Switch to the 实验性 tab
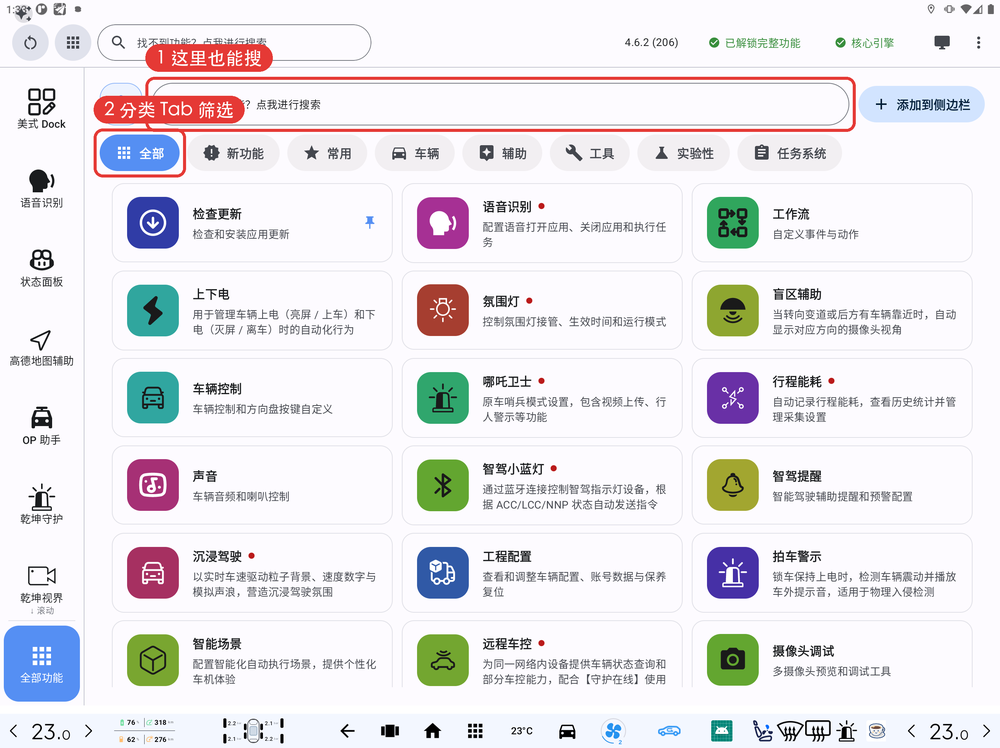 (x=684, y=153)
